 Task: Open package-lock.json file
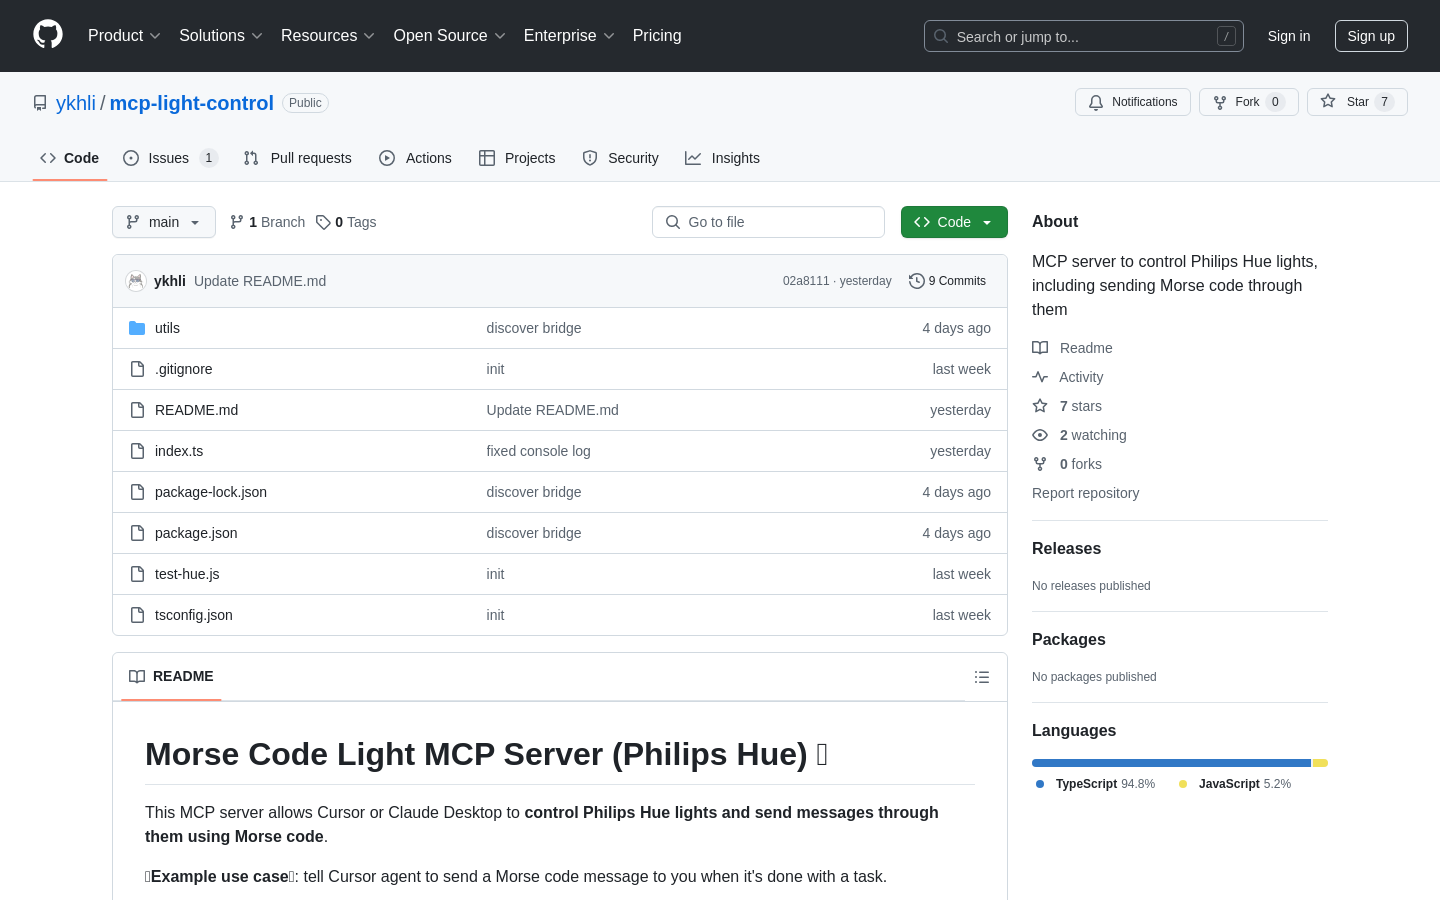coord(211,492)
